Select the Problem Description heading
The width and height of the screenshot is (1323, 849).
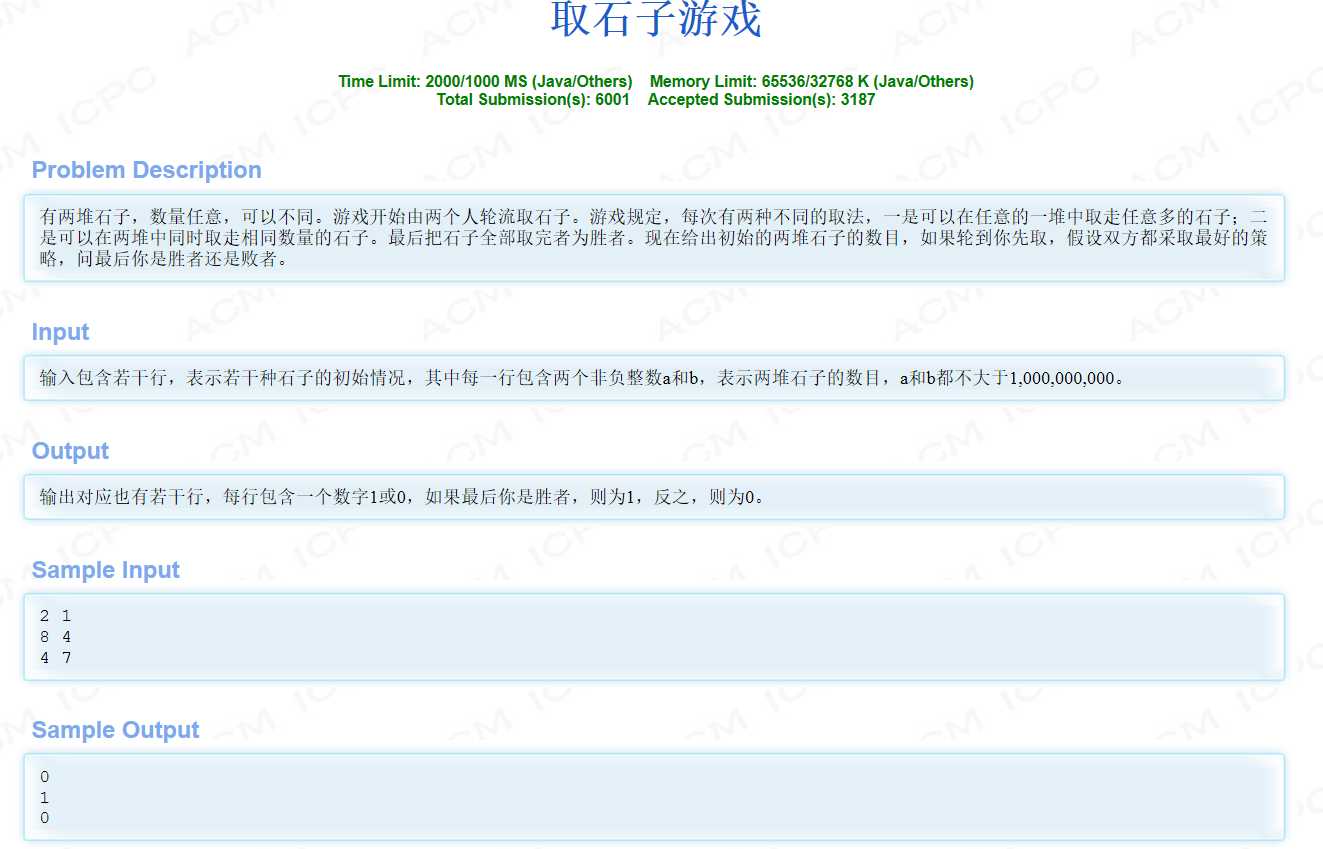point(147,170)
